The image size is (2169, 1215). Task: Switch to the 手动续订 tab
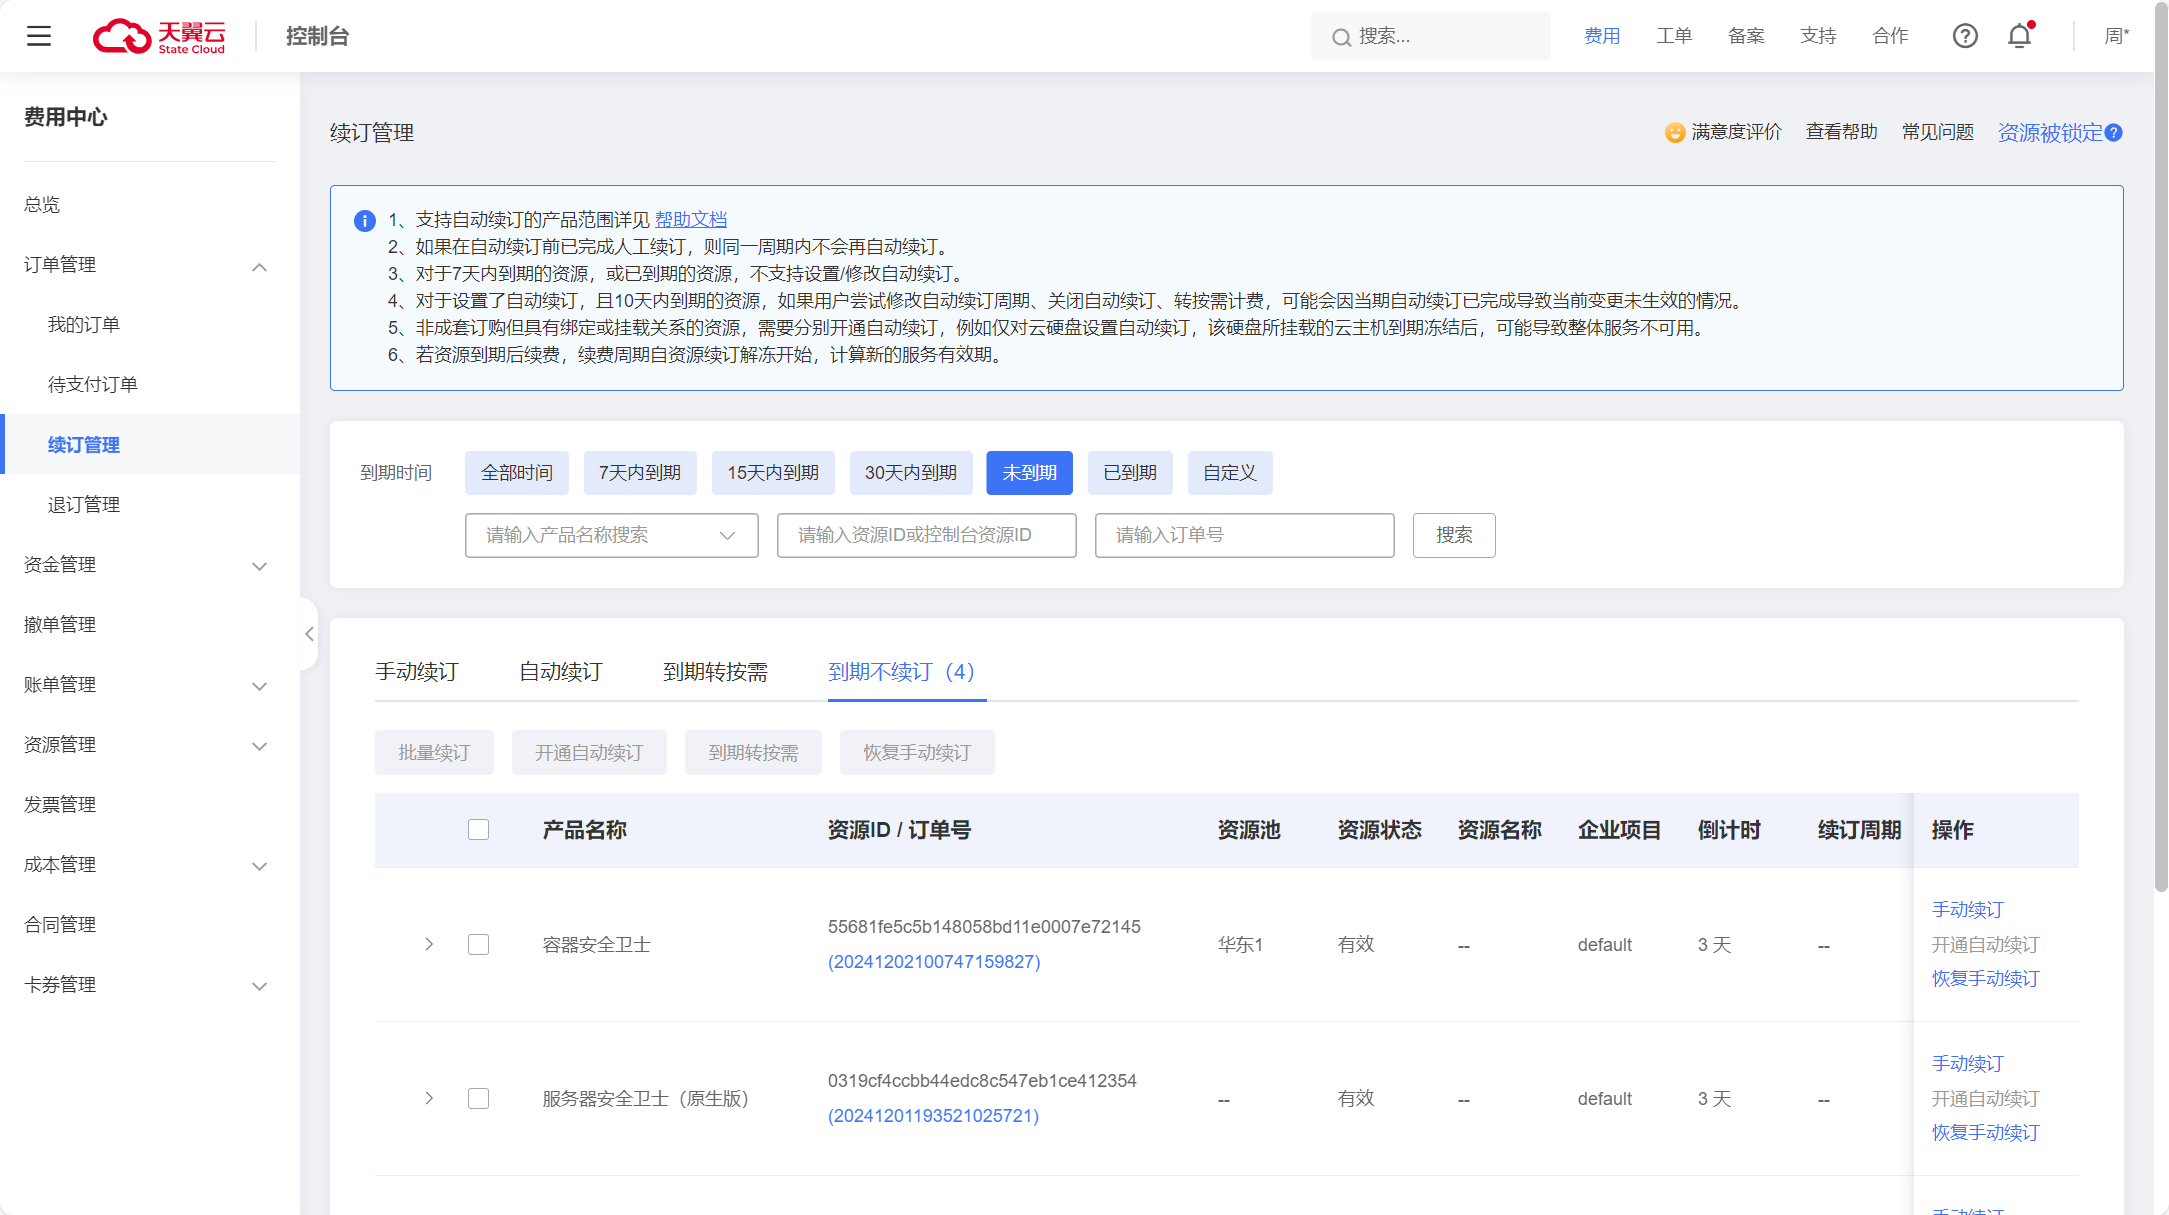(x=417, y=672)
